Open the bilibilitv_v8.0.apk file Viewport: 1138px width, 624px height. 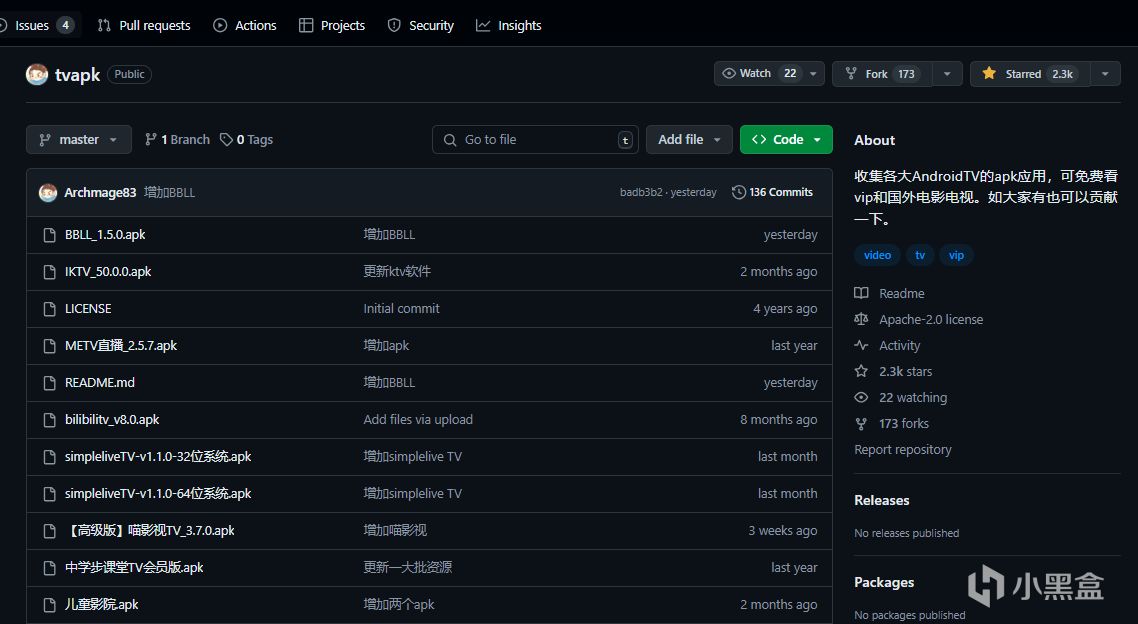pos(112,419)
